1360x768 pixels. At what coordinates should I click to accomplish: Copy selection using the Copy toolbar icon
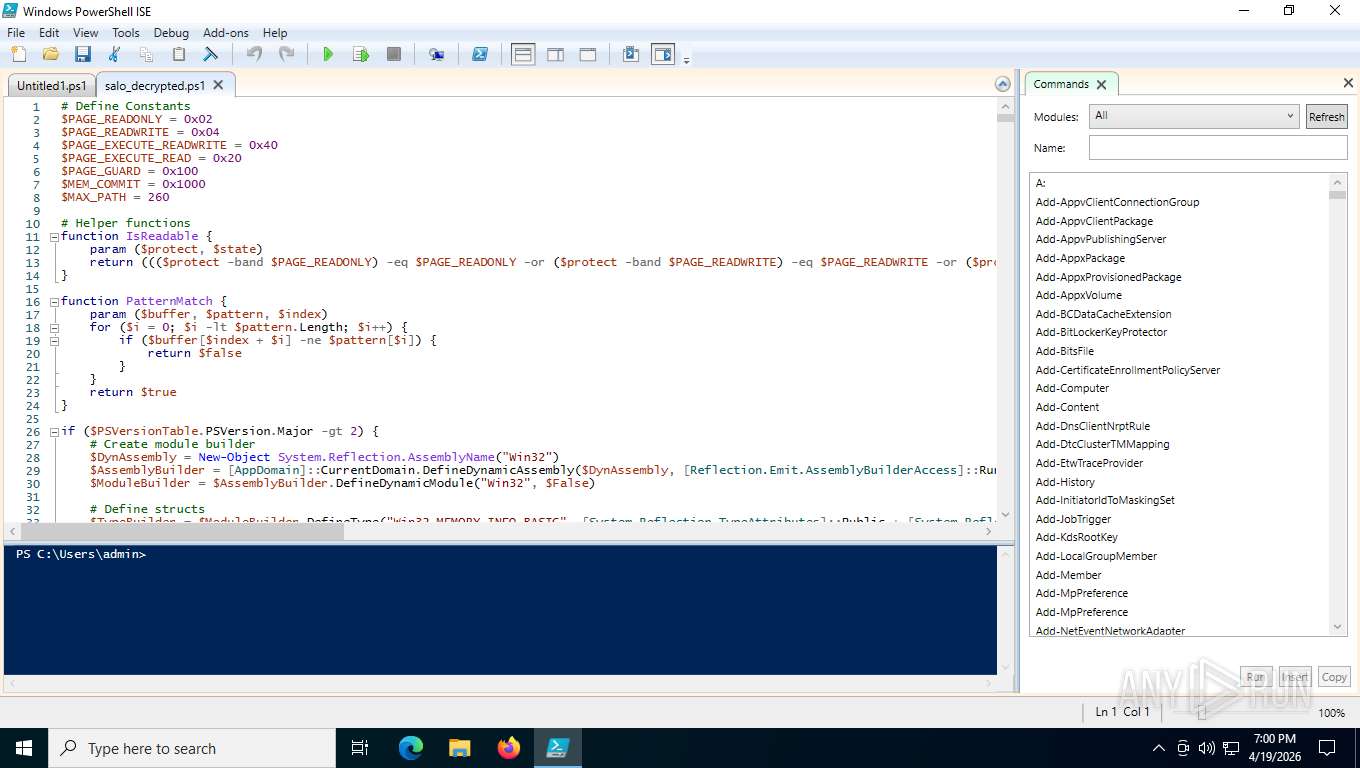coord(146,54)
